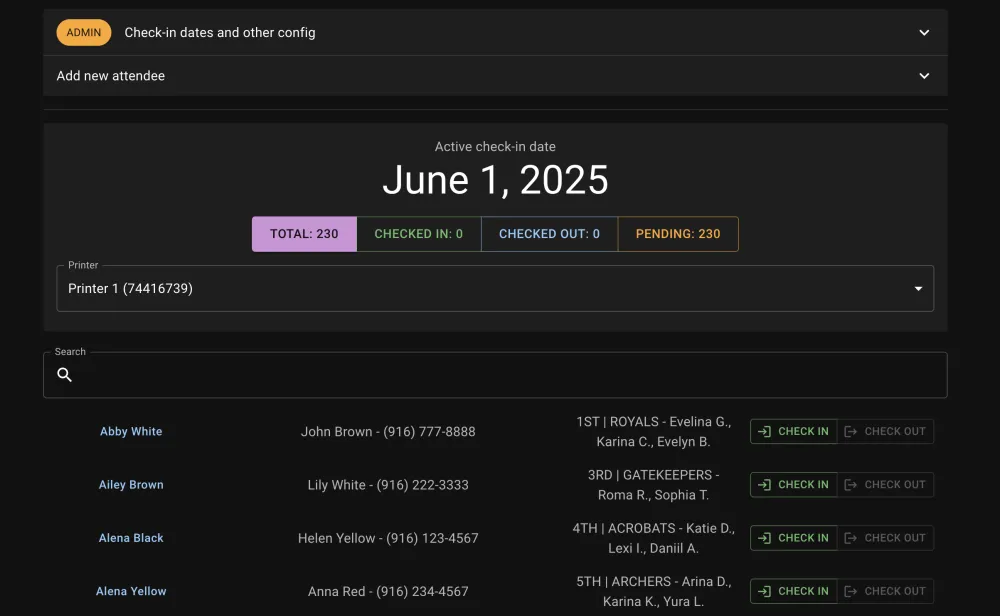The width and height of the screenshot is (1000, 616).
Task: Open Ailey Brown's attendee link
Action: 131,485
